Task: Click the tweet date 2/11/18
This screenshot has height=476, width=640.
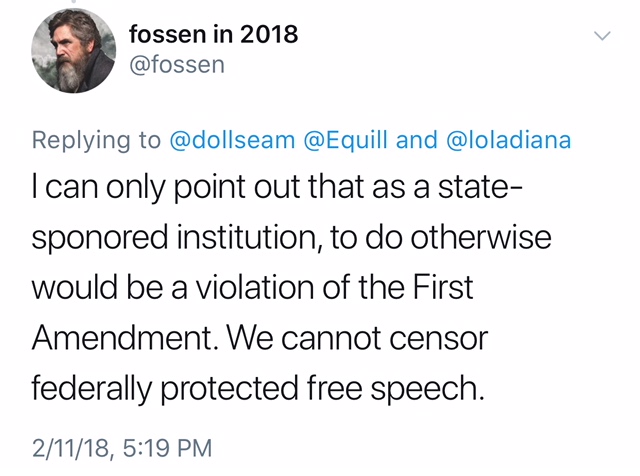Action: [x=72, y=445]
